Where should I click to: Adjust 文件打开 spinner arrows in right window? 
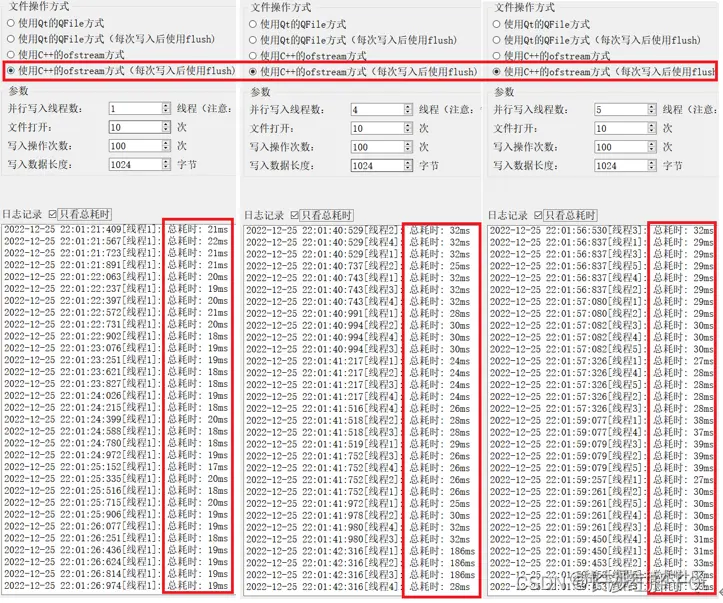click(x=652, y=128)
